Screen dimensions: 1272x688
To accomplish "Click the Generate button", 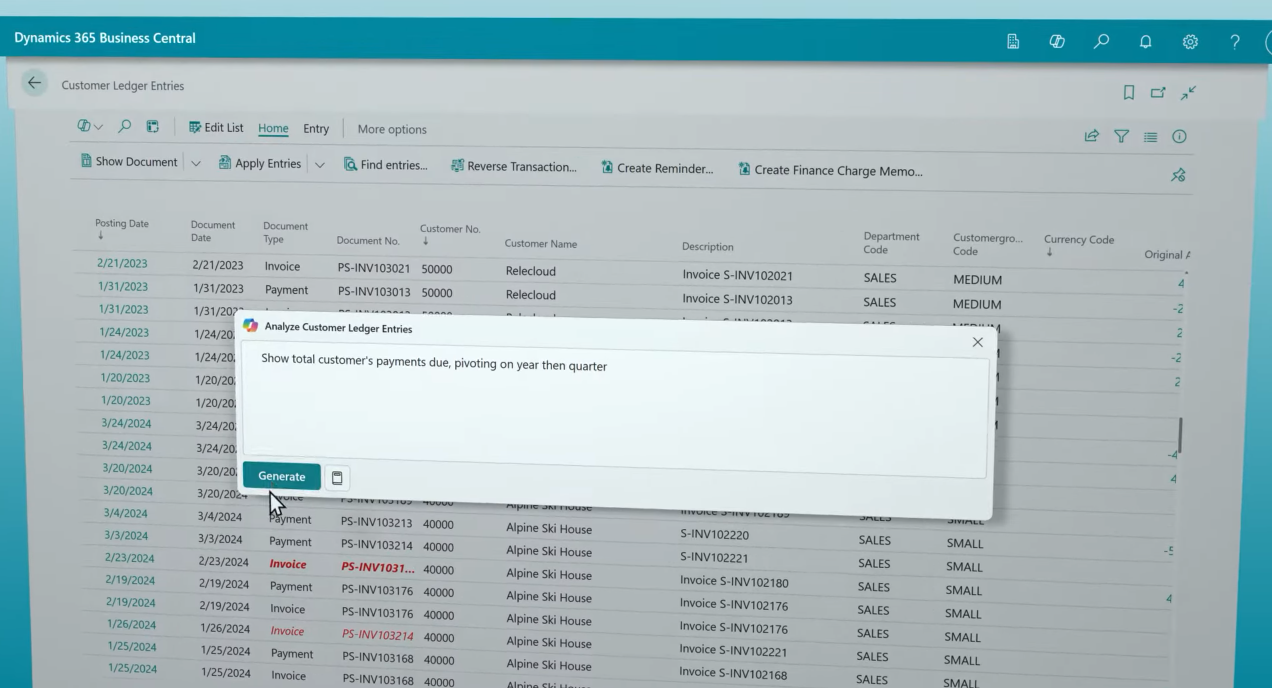I will [282, 476].
